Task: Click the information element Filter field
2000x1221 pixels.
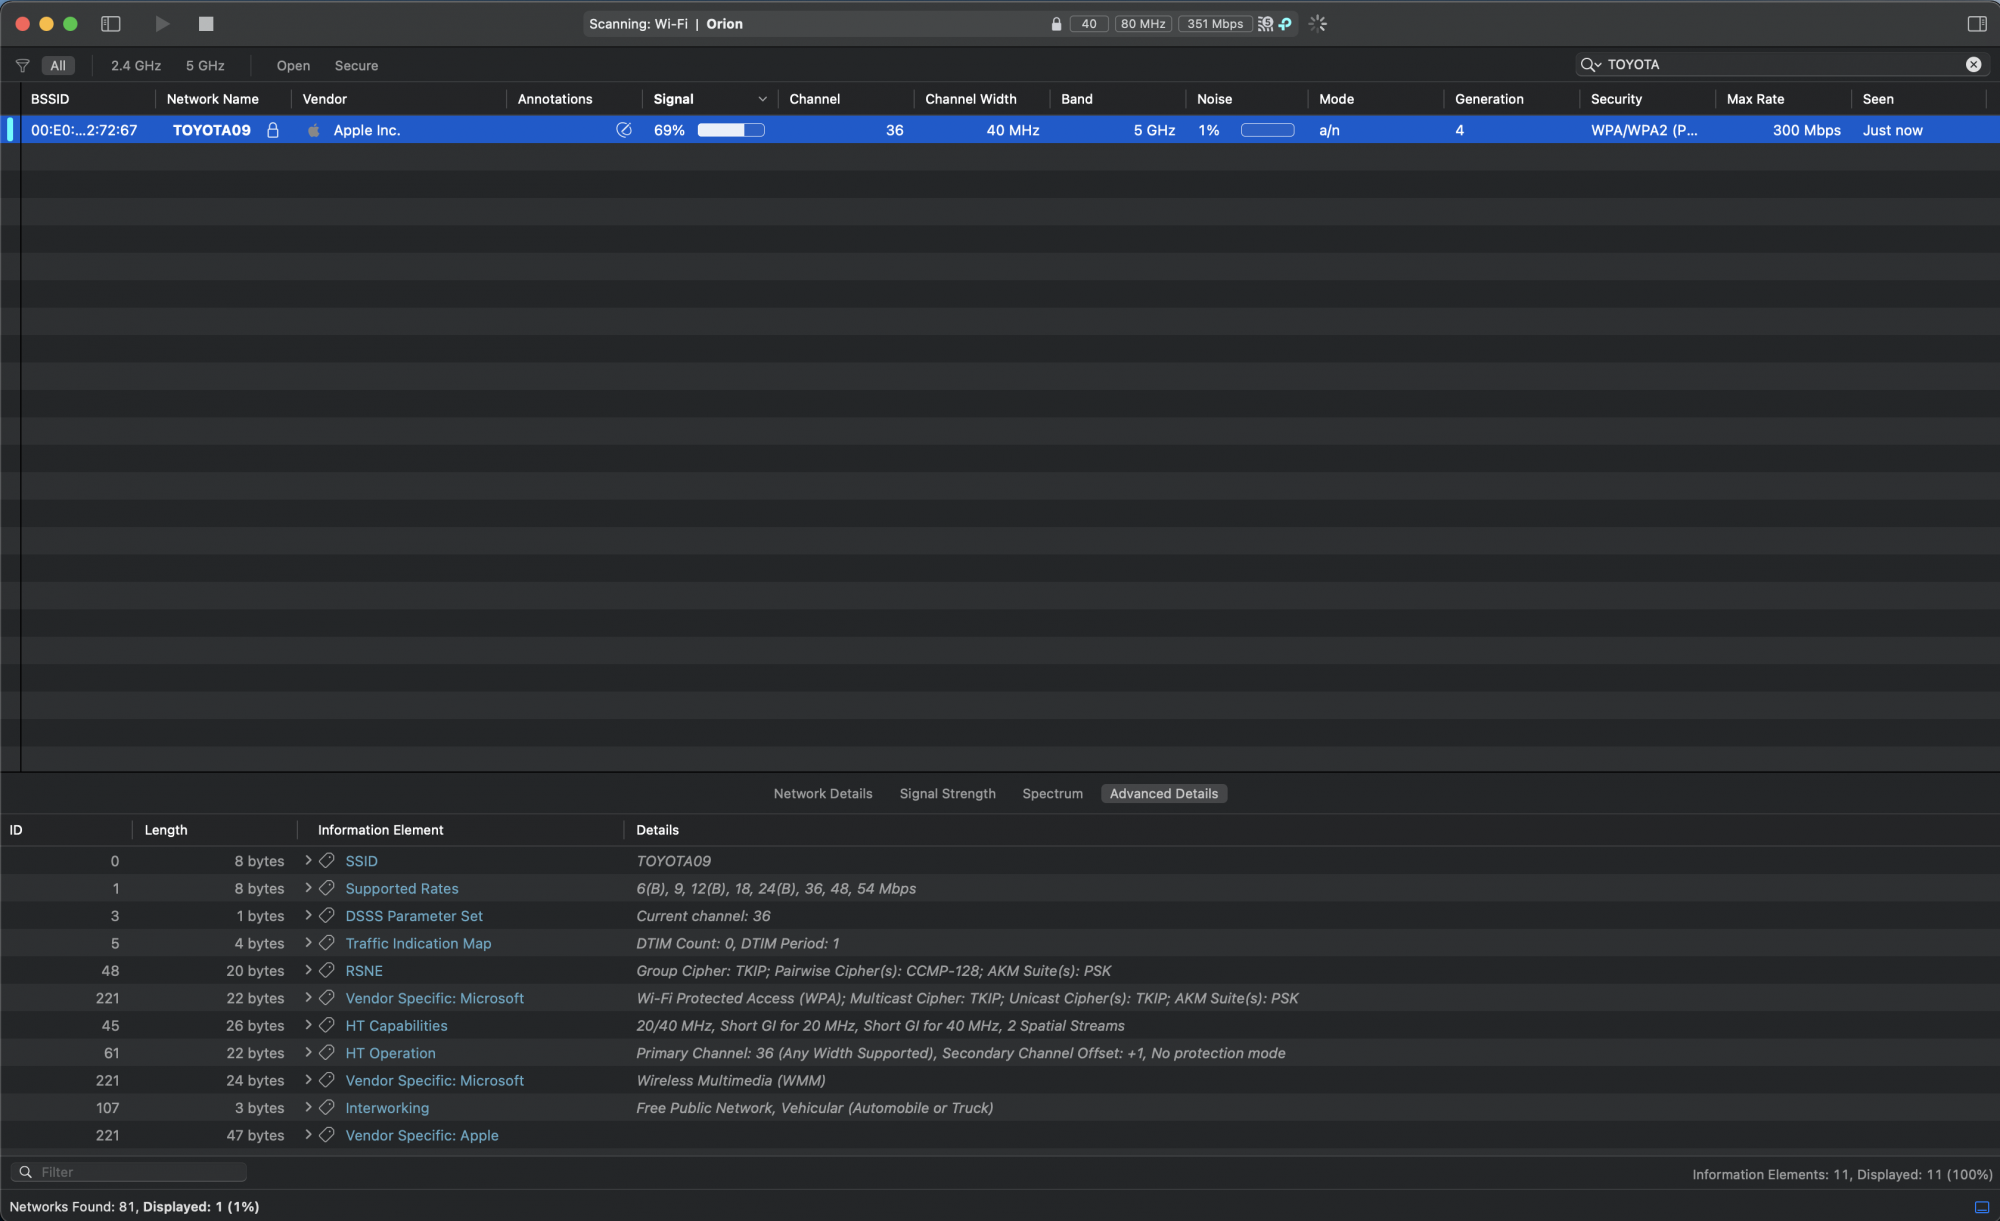Action: 140,1172
